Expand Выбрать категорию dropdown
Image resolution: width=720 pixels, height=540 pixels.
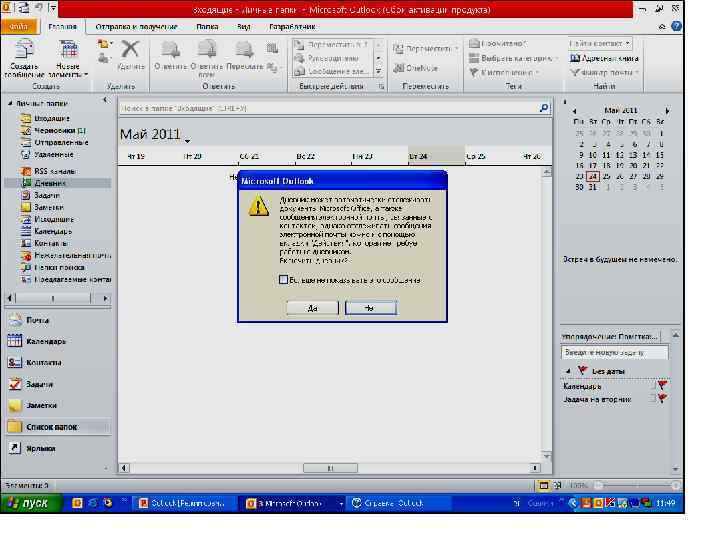(x=557, y=58)
